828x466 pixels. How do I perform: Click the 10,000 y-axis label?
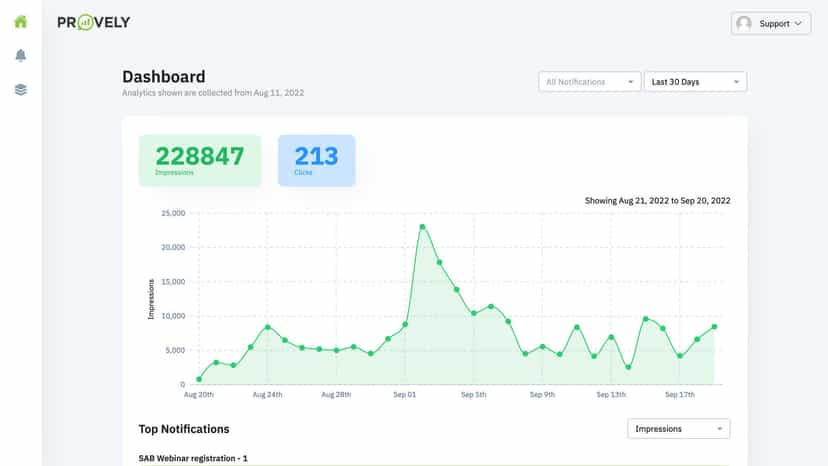click(x=173, y=316)
